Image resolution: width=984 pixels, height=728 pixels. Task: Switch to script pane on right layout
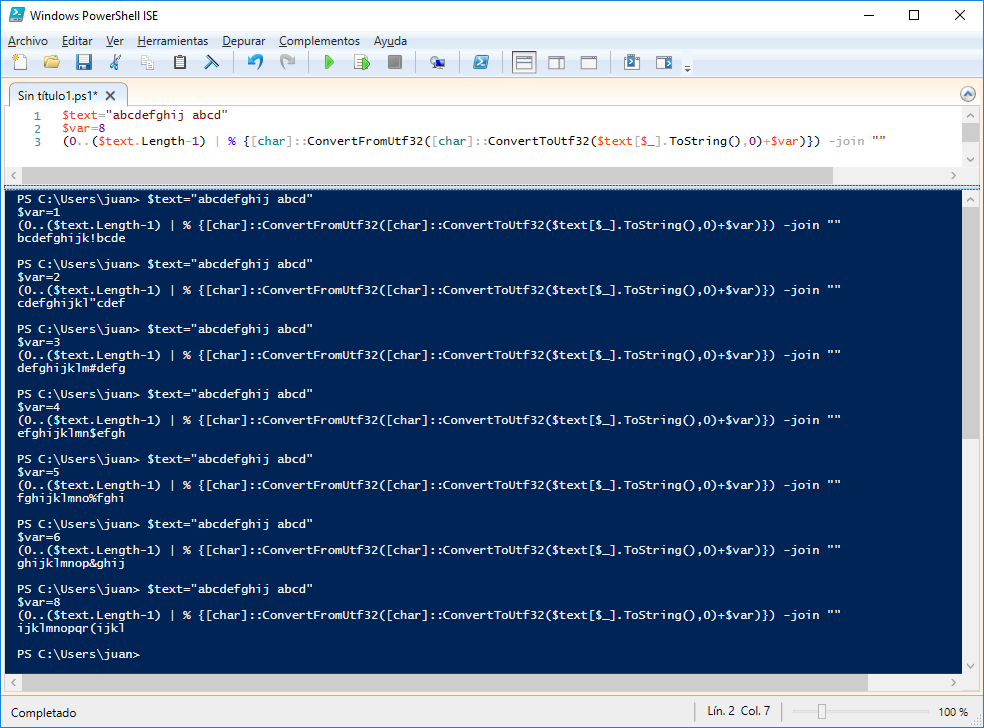pyautogui.click(x=556, y=63)
